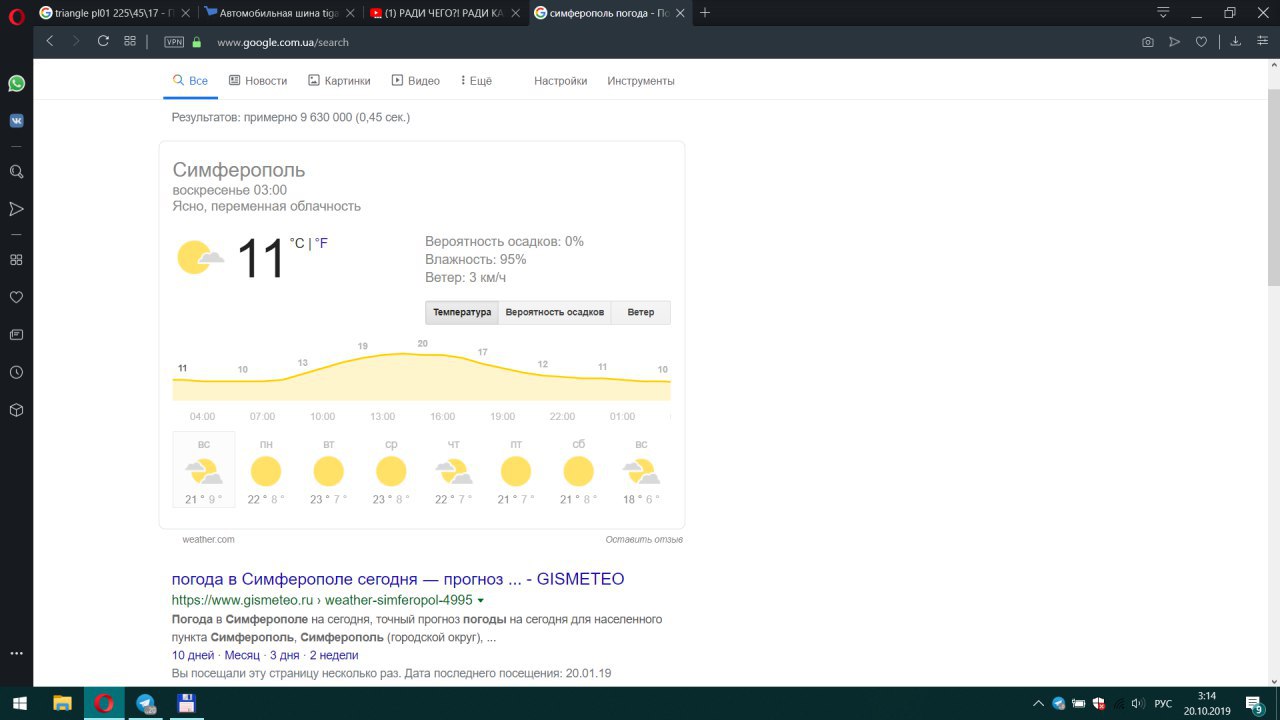Open the sidebar three-dot setup menu
Screen dimensions: 1280x720
click(x=16, y=653)
